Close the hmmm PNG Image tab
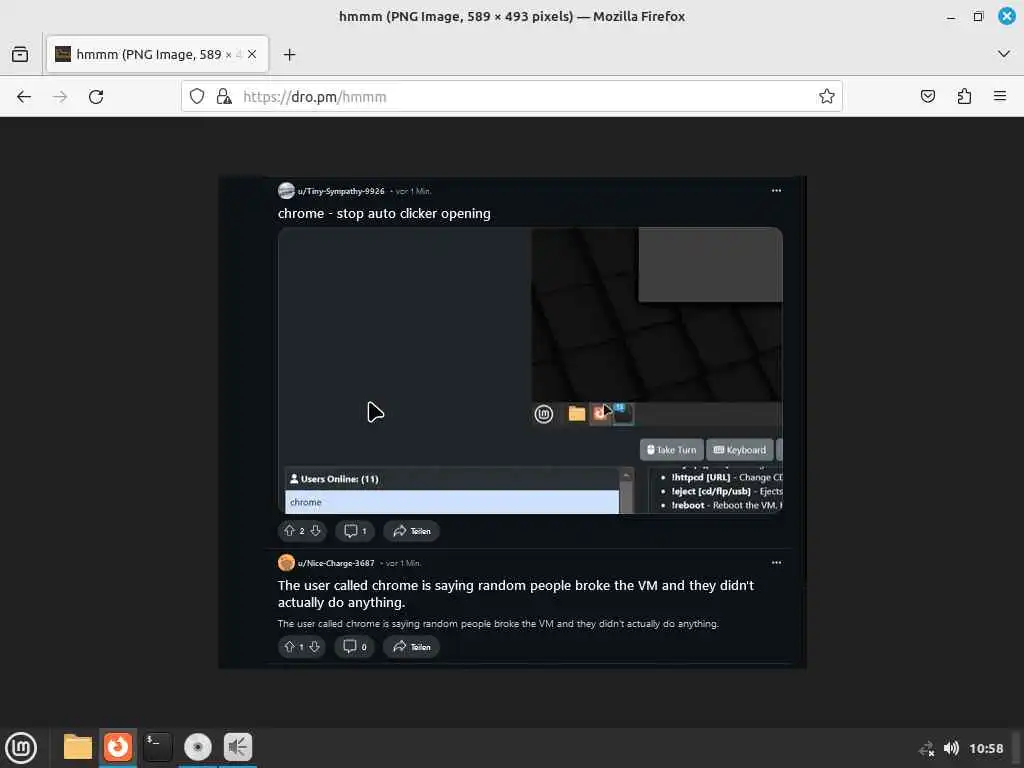Viewport: 1024px width, 768px height. coord(252,54)
